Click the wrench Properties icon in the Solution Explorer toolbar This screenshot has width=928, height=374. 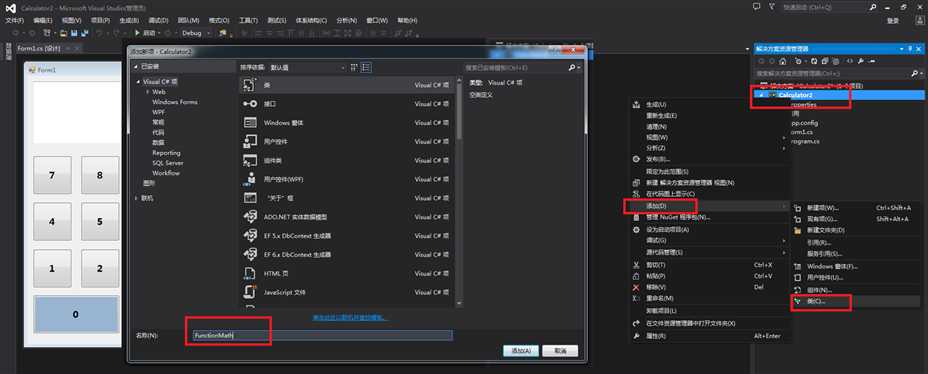click(x=861, y=61)
